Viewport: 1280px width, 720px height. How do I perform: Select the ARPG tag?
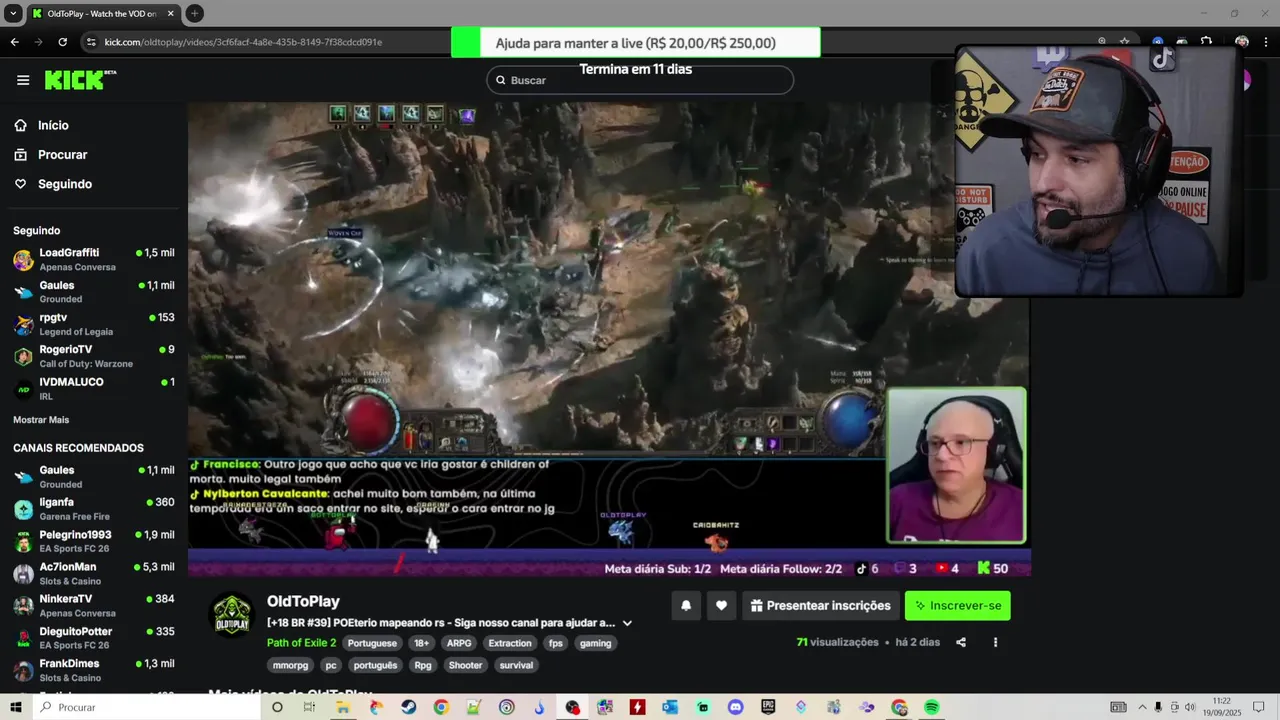pyautogui.click(x=459, y=643)
